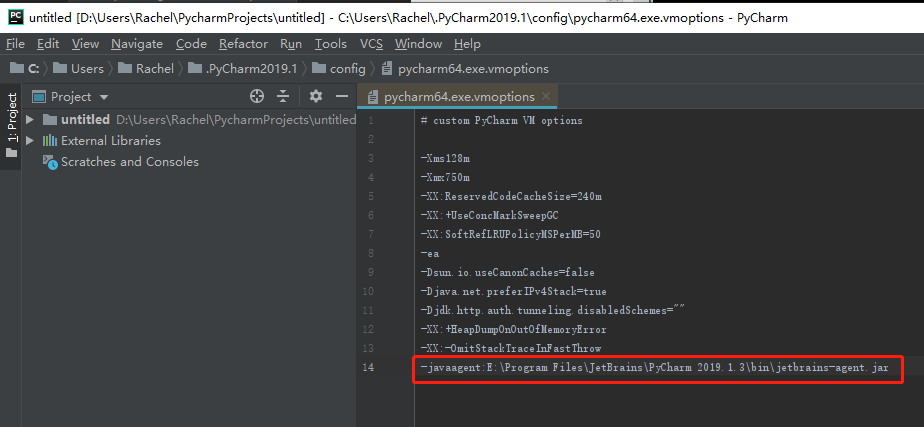Click the -Xms128m line

[445, 158]
